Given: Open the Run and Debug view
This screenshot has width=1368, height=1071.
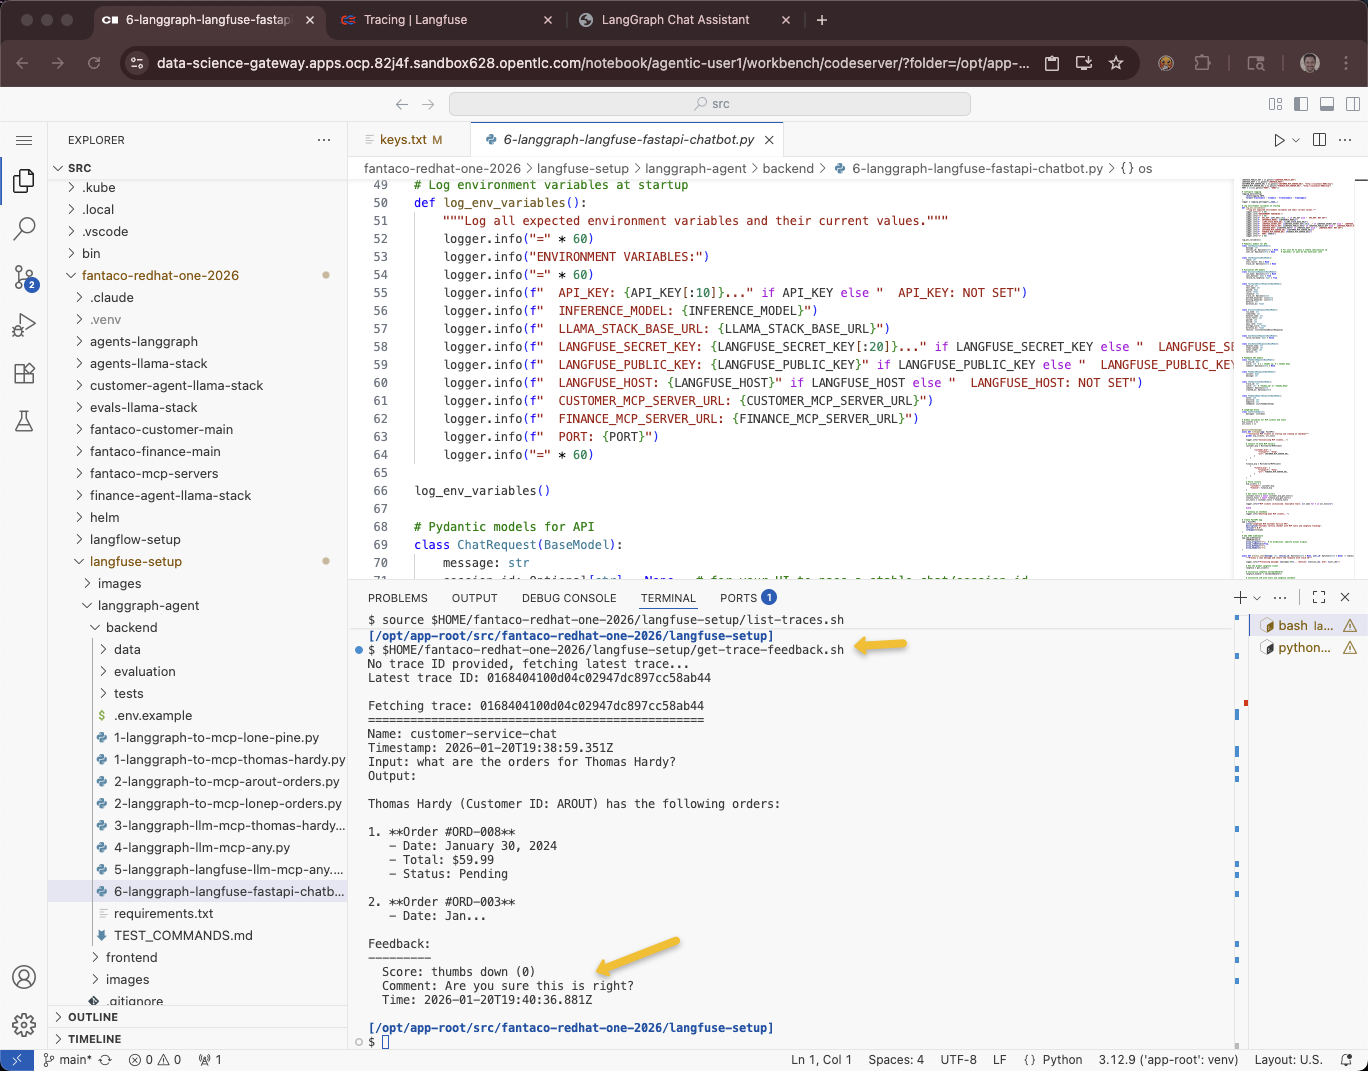Looking at the screenshot, I should click(24, 325).
